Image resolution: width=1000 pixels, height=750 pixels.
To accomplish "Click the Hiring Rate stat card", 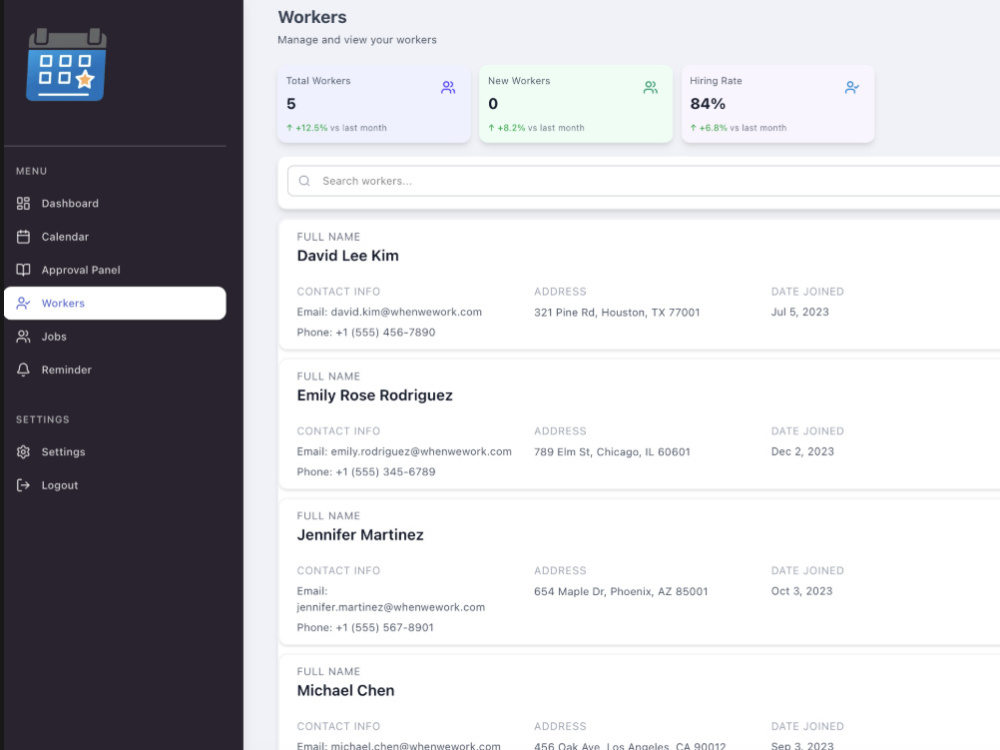I will click(x=778, y=103).
